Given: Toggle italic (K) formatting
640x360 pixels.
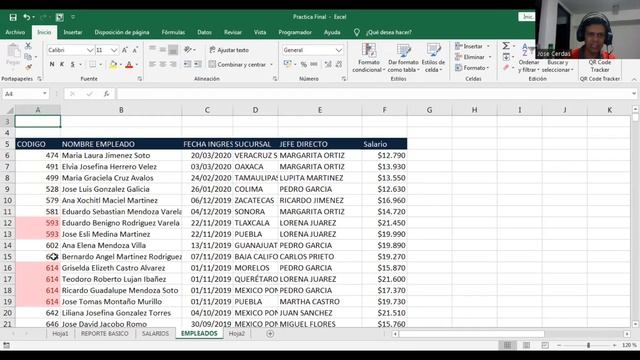Looking at the screenshot, I should point(62,64).
